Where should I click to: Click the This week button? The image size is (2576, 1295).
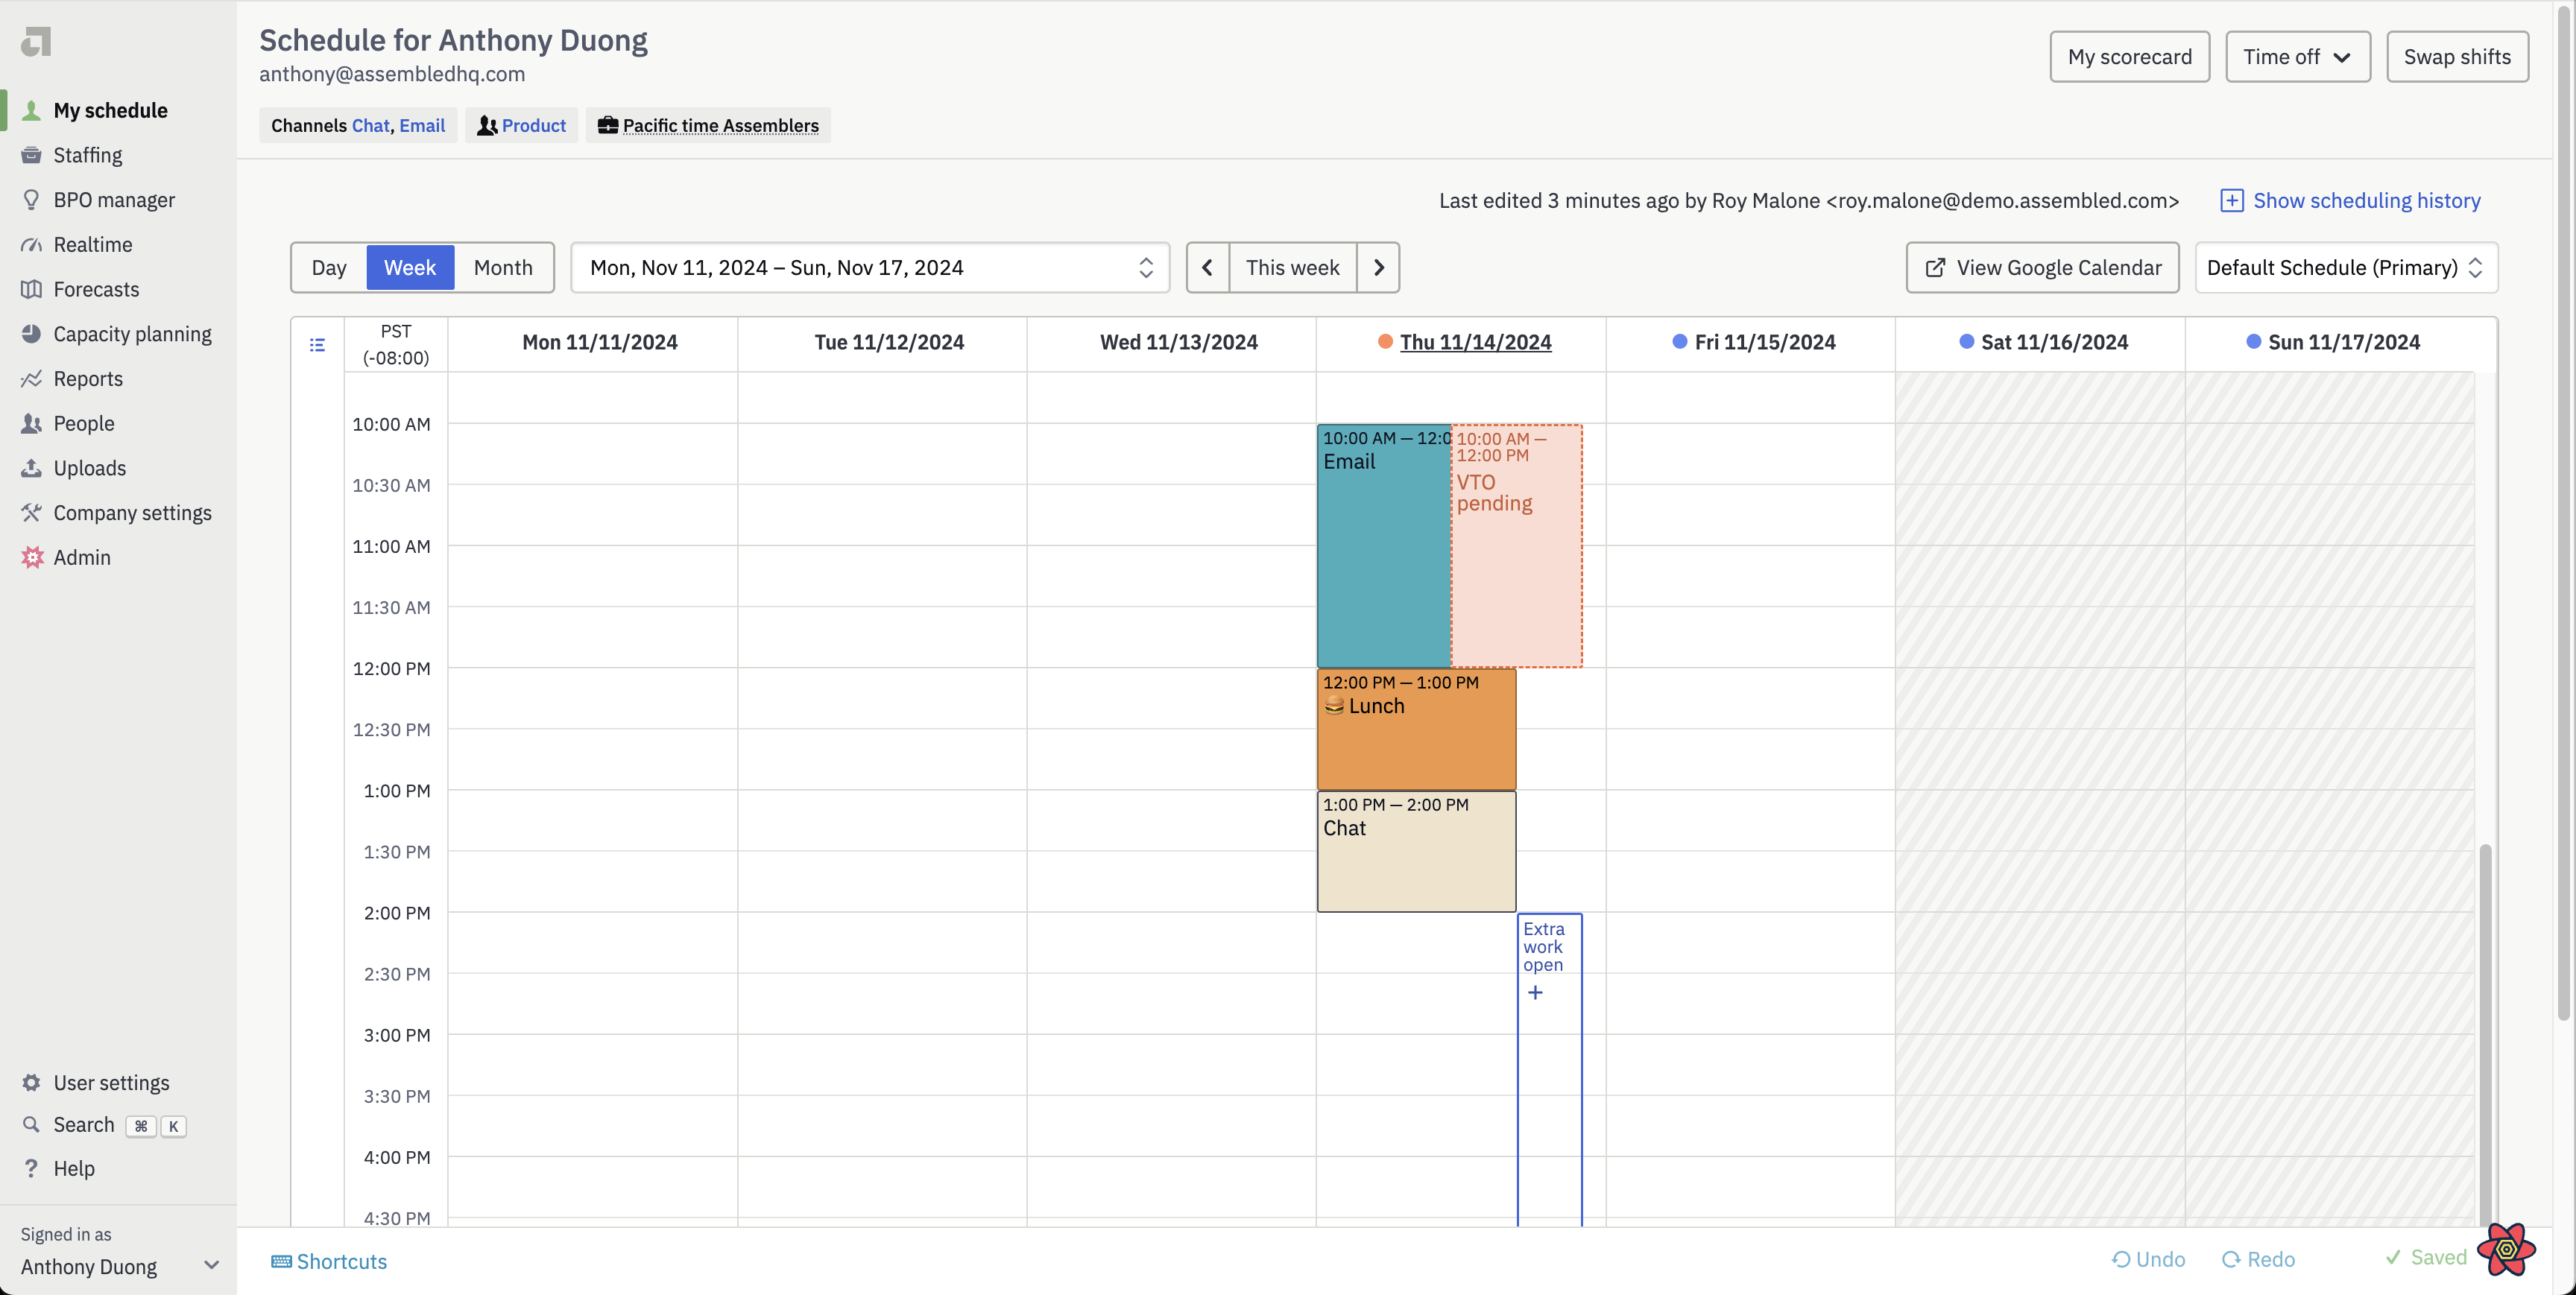pyautogui.click(x=1292, y=268)
